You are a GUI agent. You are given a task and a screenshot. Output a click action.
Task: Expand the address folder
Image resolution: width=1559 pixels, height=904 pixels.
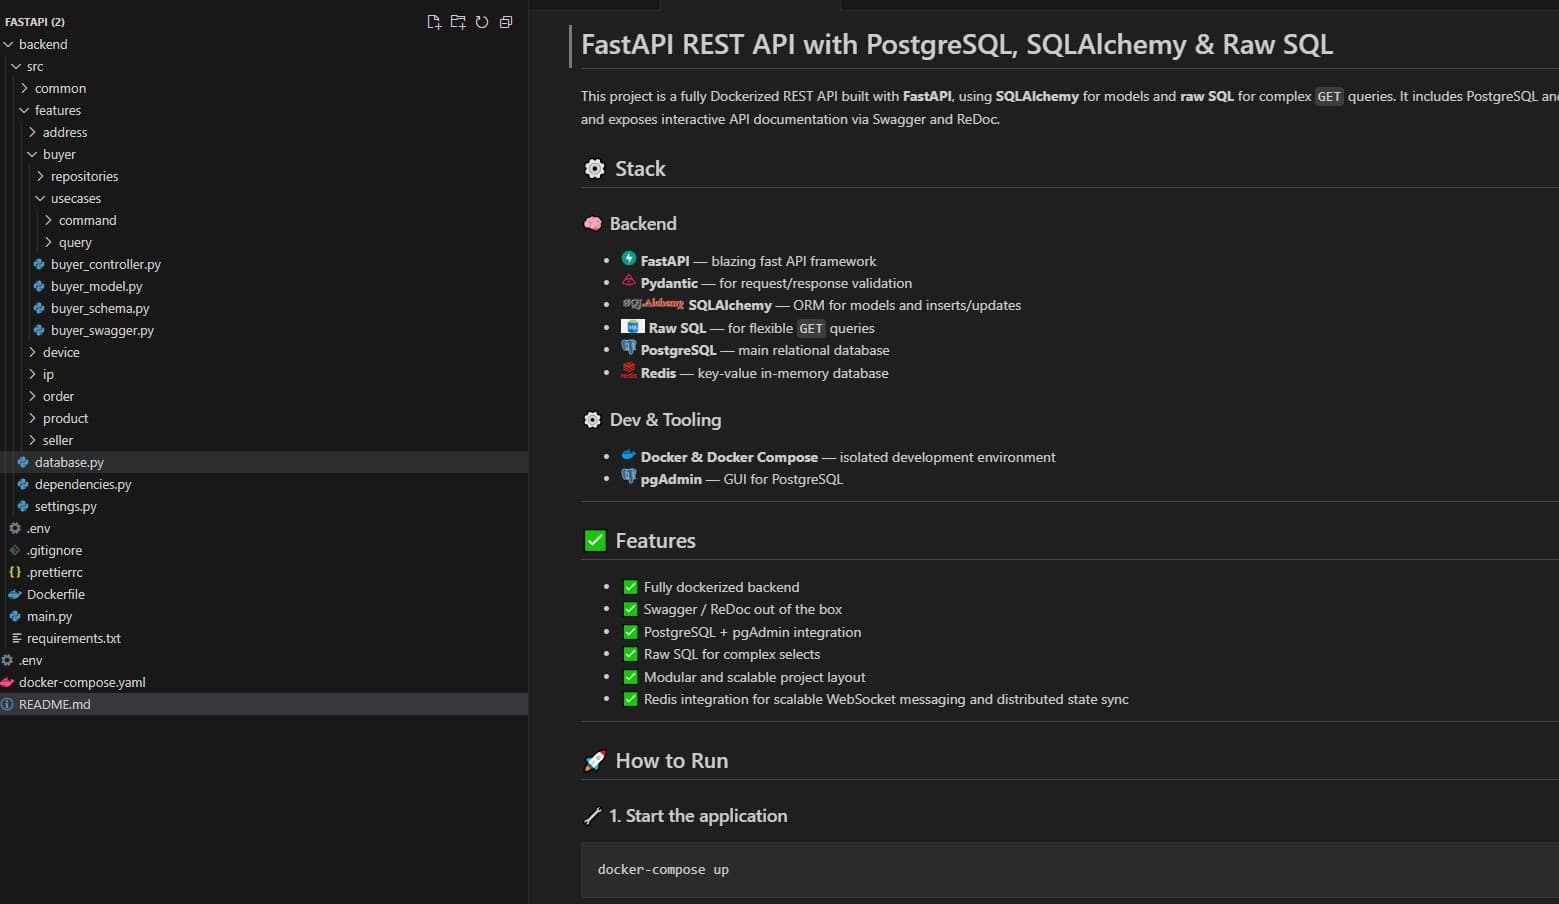coord(33,132)
